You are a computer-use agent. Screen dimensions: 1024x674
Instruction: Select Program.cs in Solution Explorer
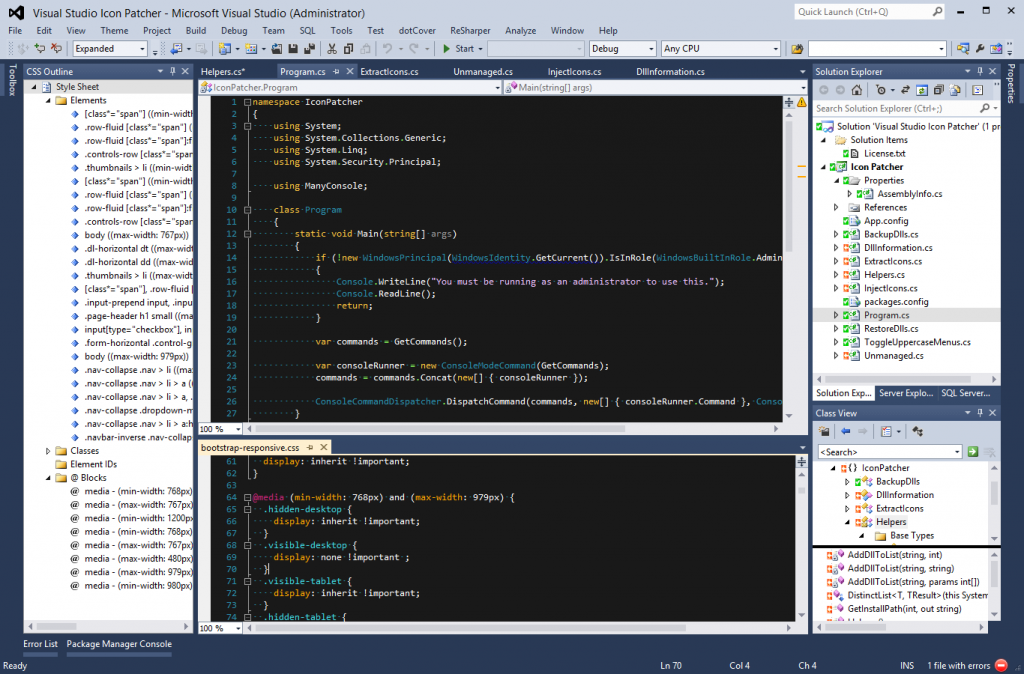click(906, 315)
